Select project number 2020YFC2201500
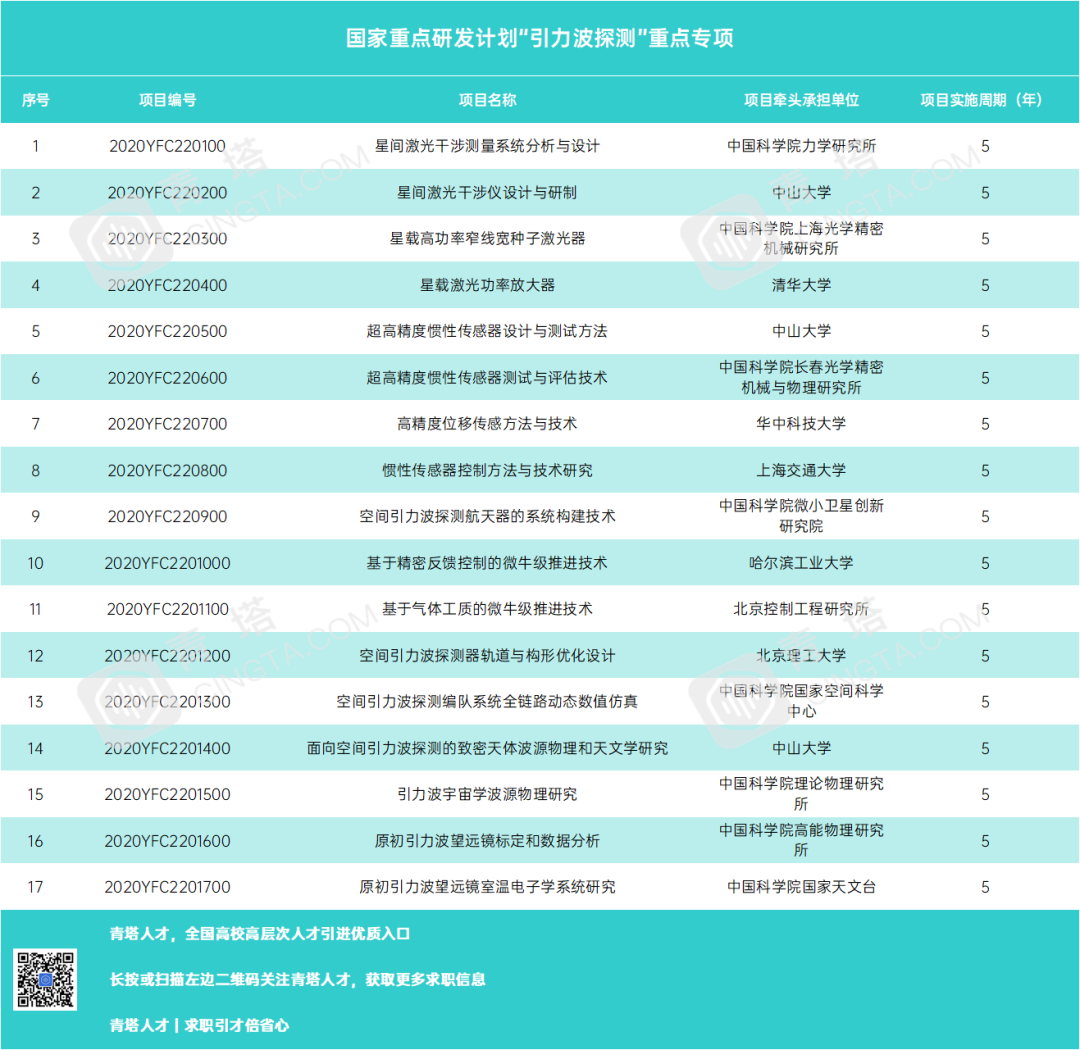1080x1050 pixels. (x=167, y=794)
